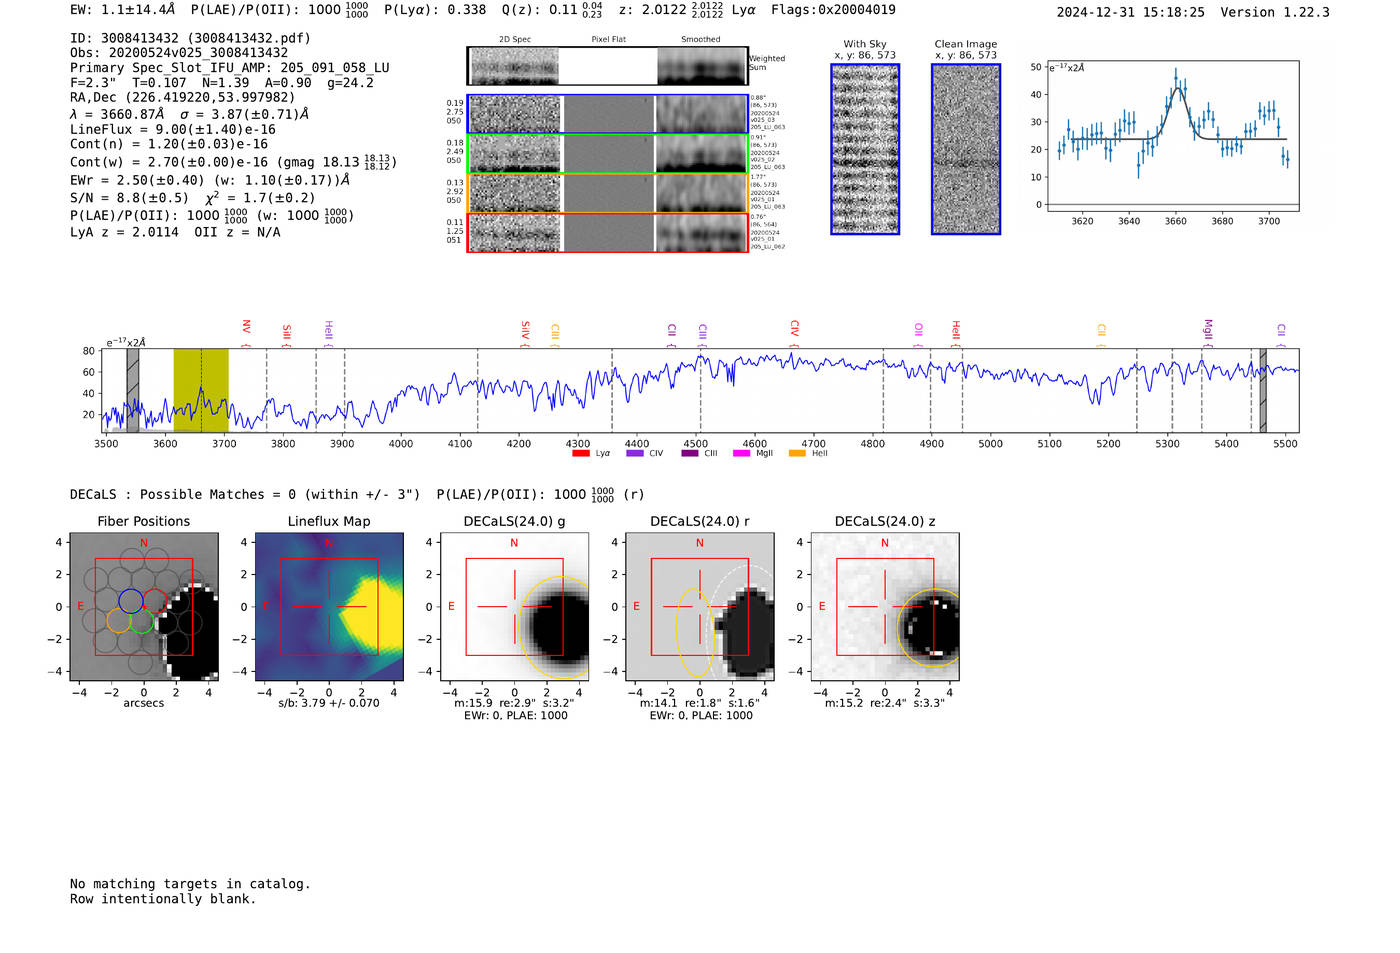The height and width of the screenshot is (953, 1400).
Task: Click the yellow lineflux region in Lineflux Map
Action: click(372, 615)
